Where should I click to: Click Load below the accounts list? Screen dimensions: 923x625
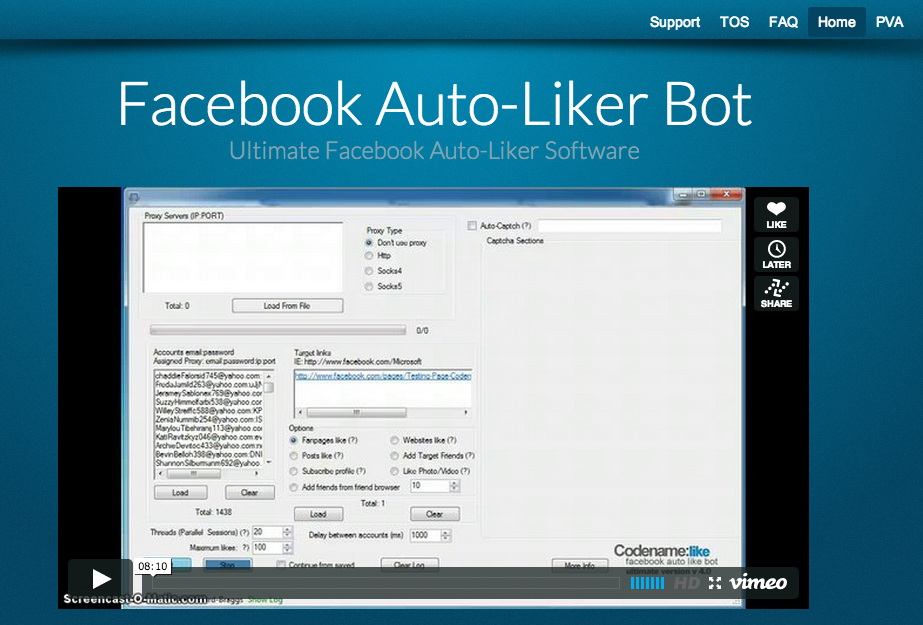(181, 493)
